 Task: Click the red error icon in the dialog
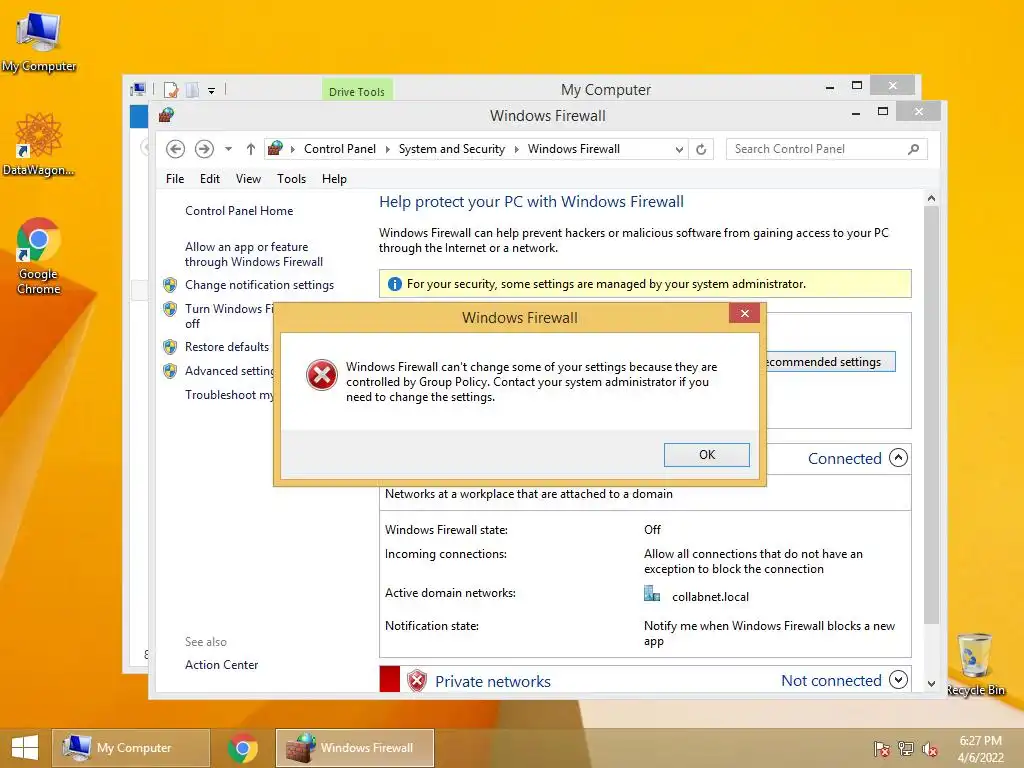[x=322, y=375]
